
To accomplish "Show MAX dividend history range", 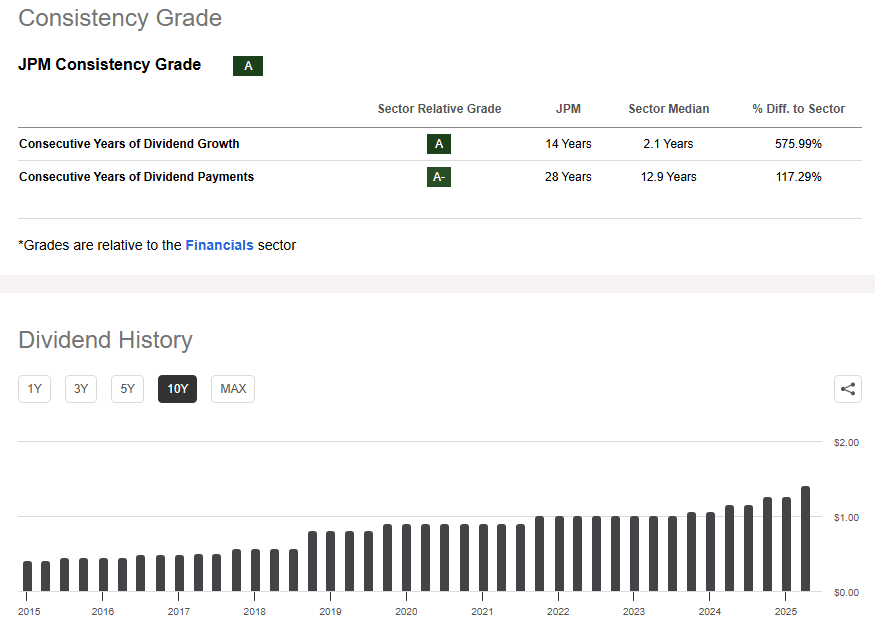I will 233,389.
